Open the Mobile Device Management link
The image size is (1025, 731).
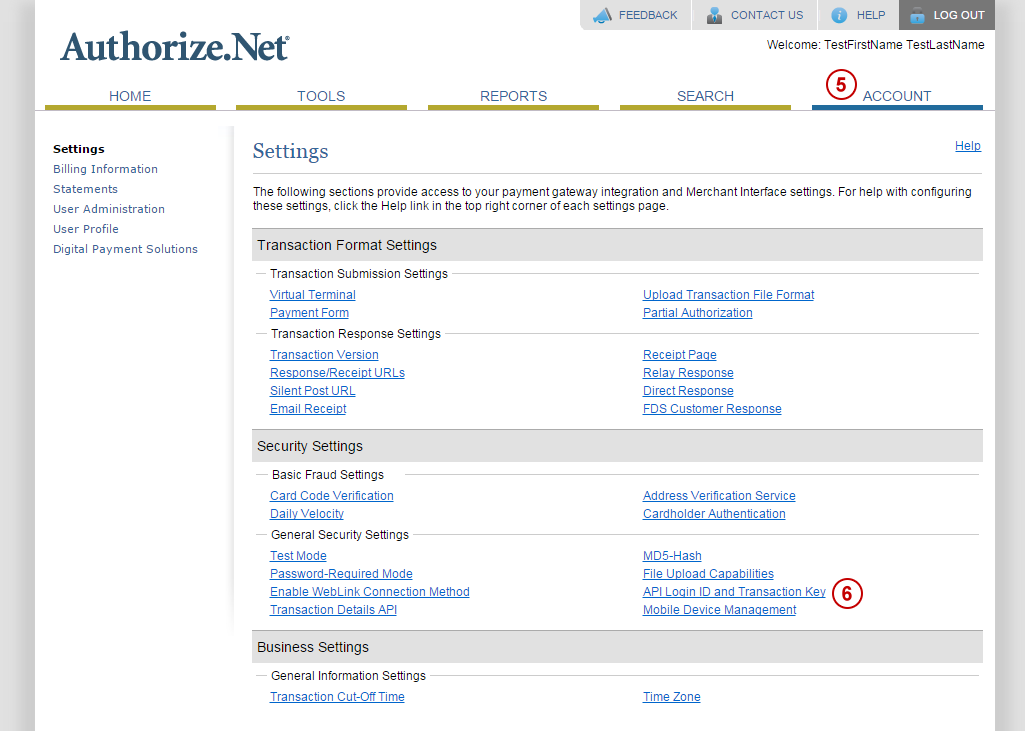point(719,609)
